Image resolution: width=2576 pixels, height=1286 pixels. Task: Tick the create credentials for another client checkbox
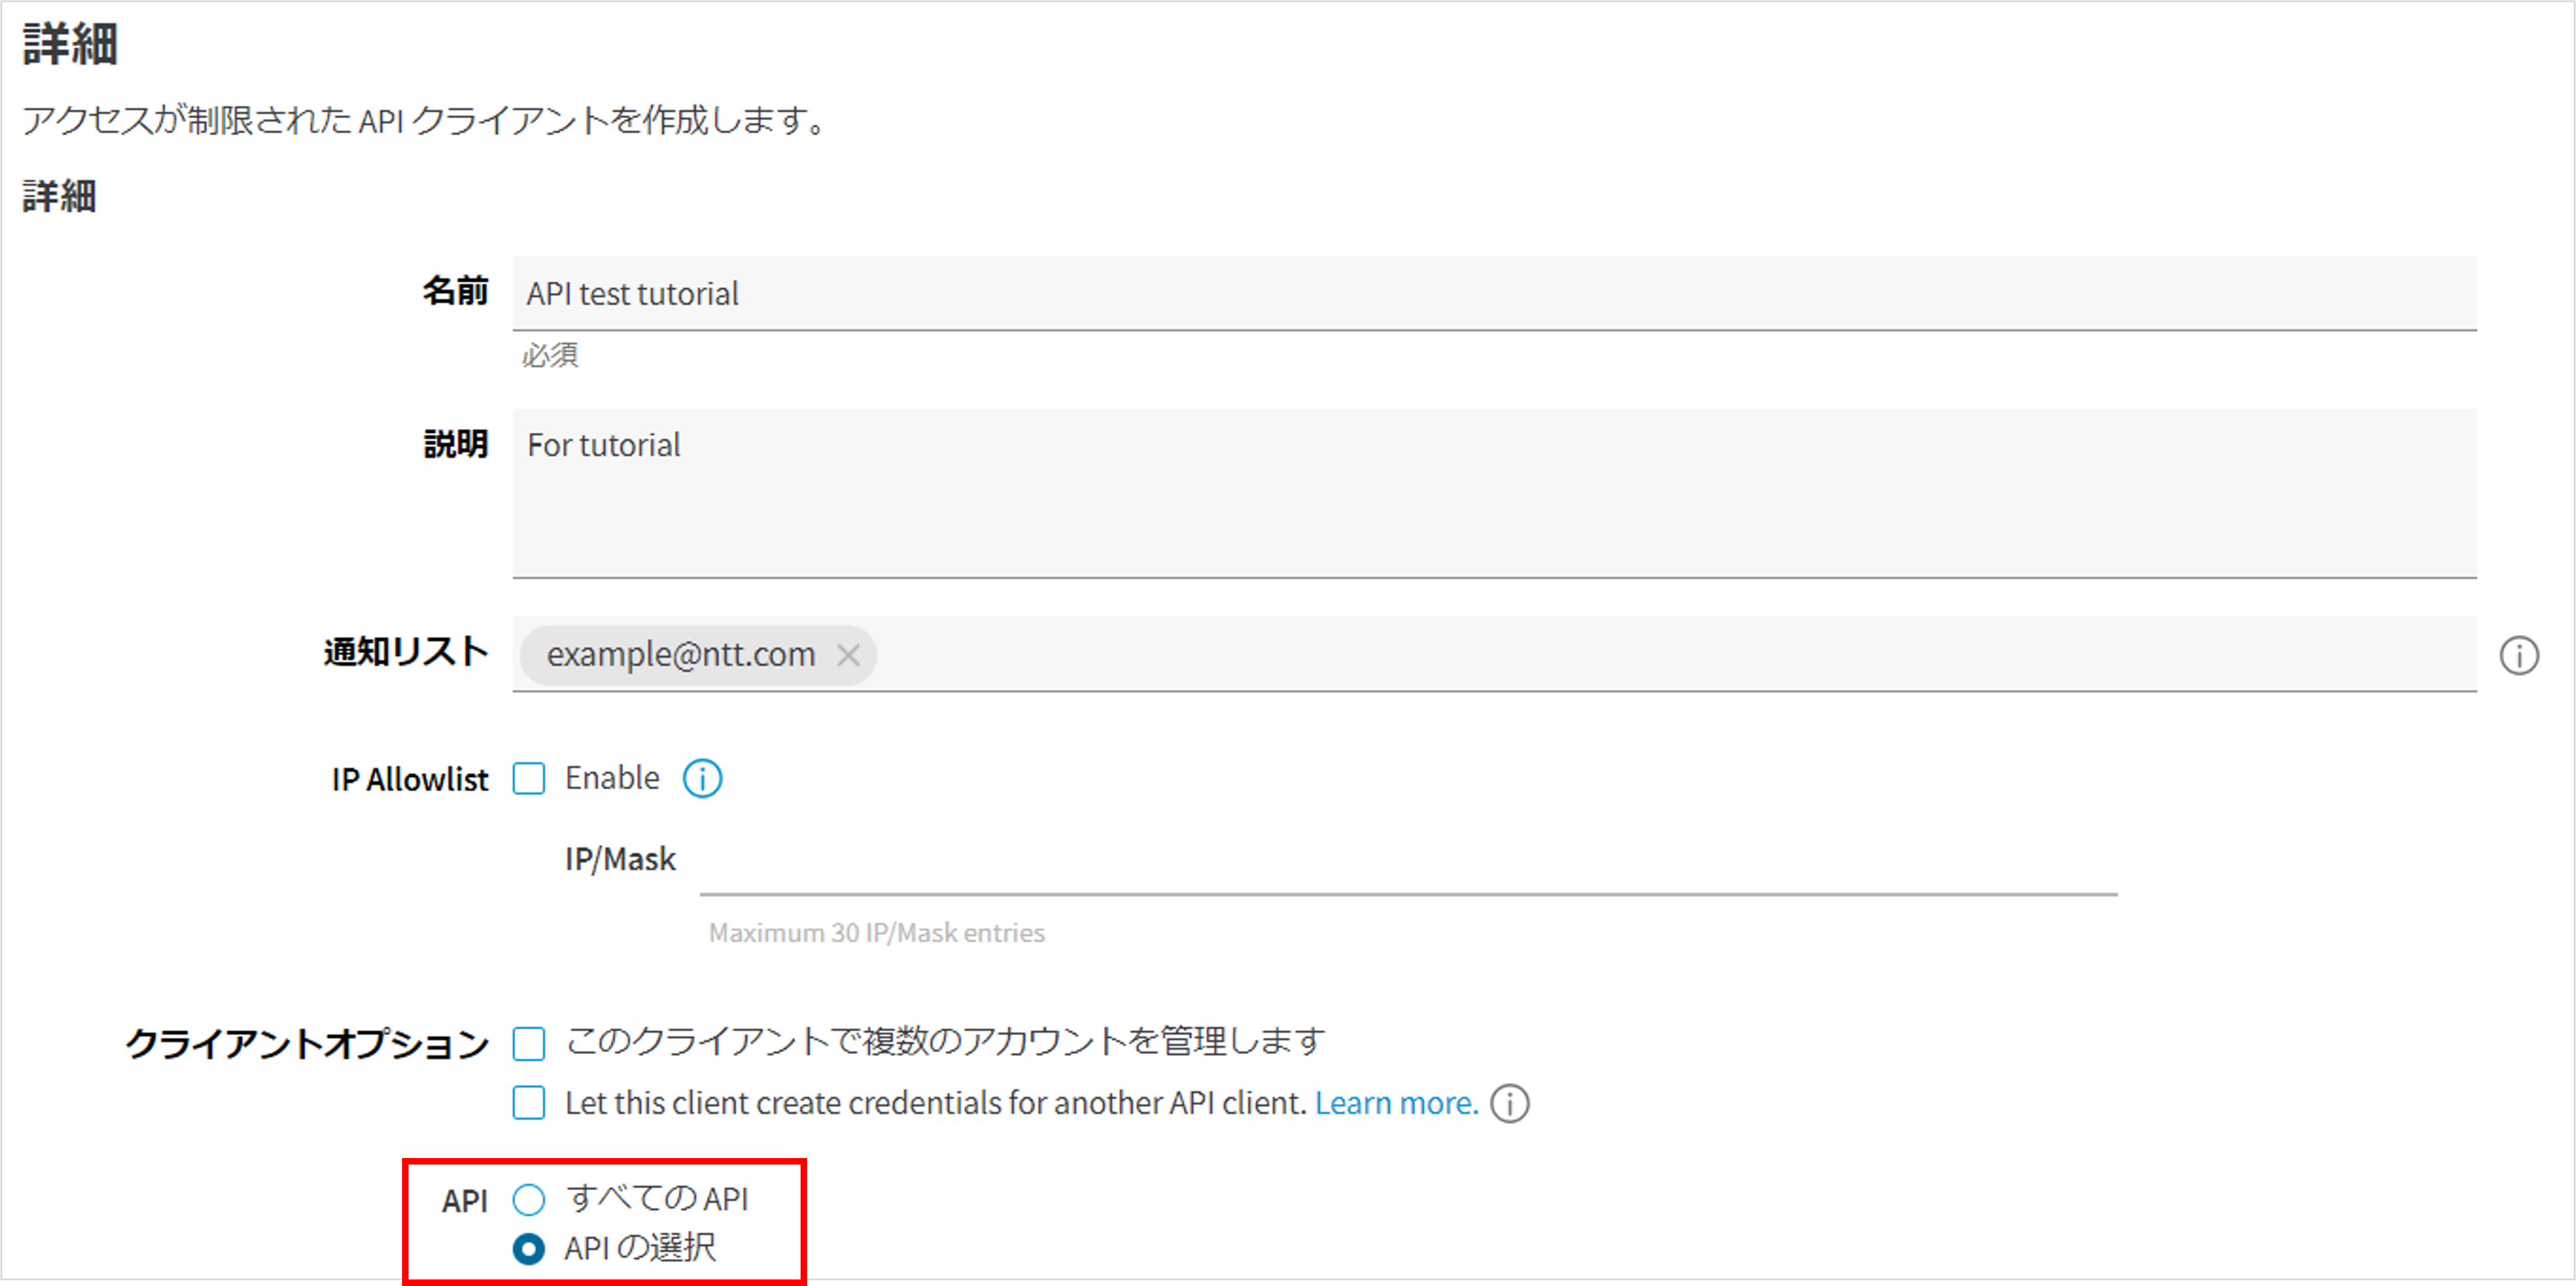(529, 1103)
